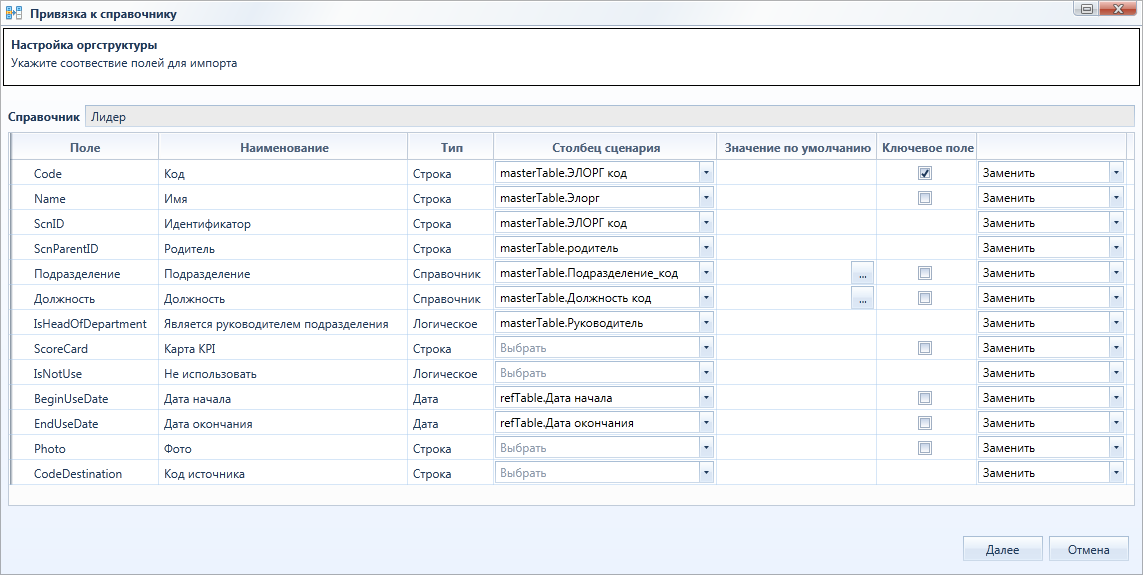This screenshot has width=1143, height=575.
Task: Click the Наименование column header
Action: coord(284,147)
